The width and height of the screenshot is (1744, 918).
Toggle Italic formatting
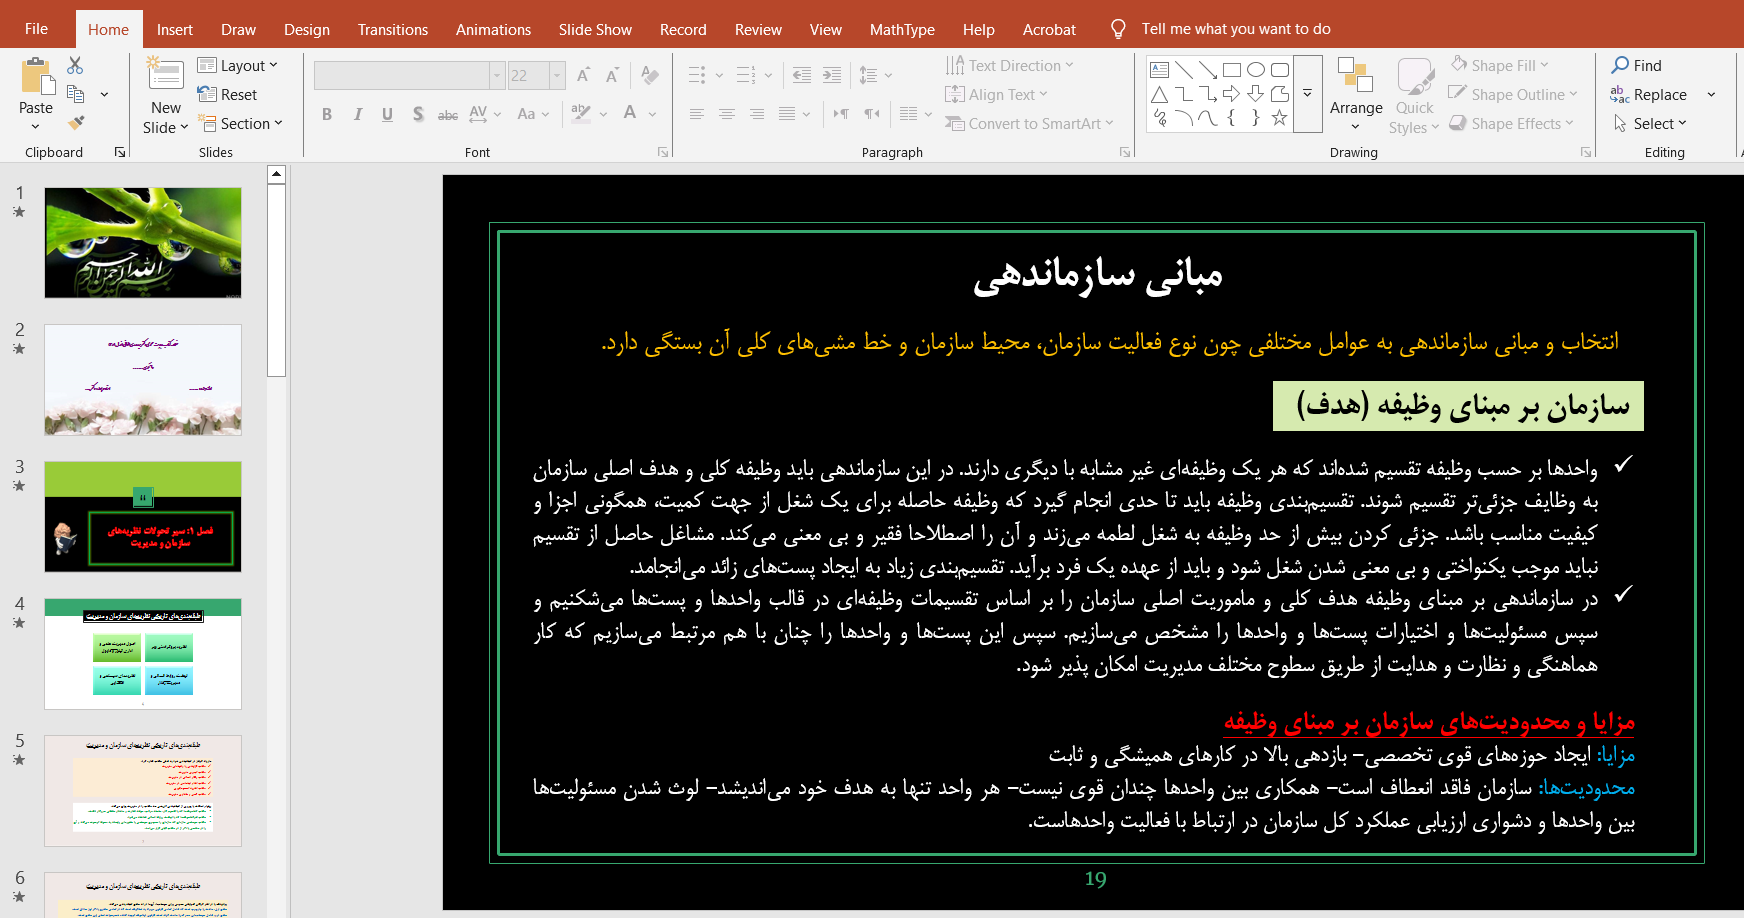tap(357, 114)
